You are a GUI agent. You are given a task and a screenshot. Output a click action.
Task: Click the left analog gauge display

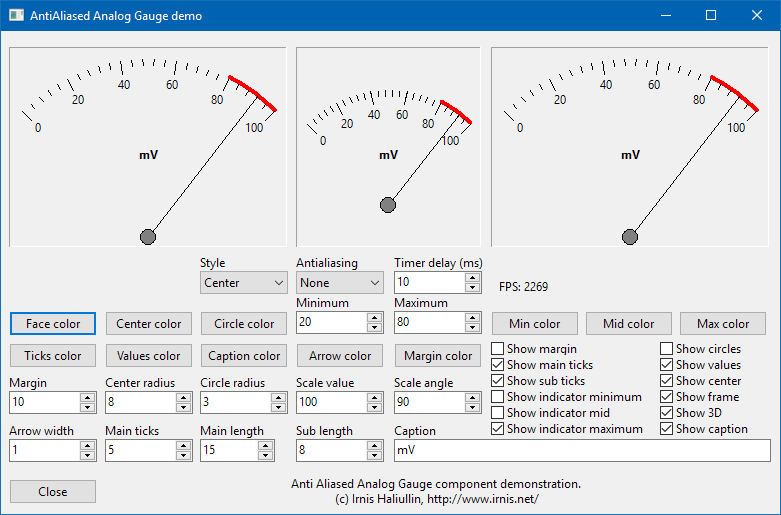pos(148,147)
